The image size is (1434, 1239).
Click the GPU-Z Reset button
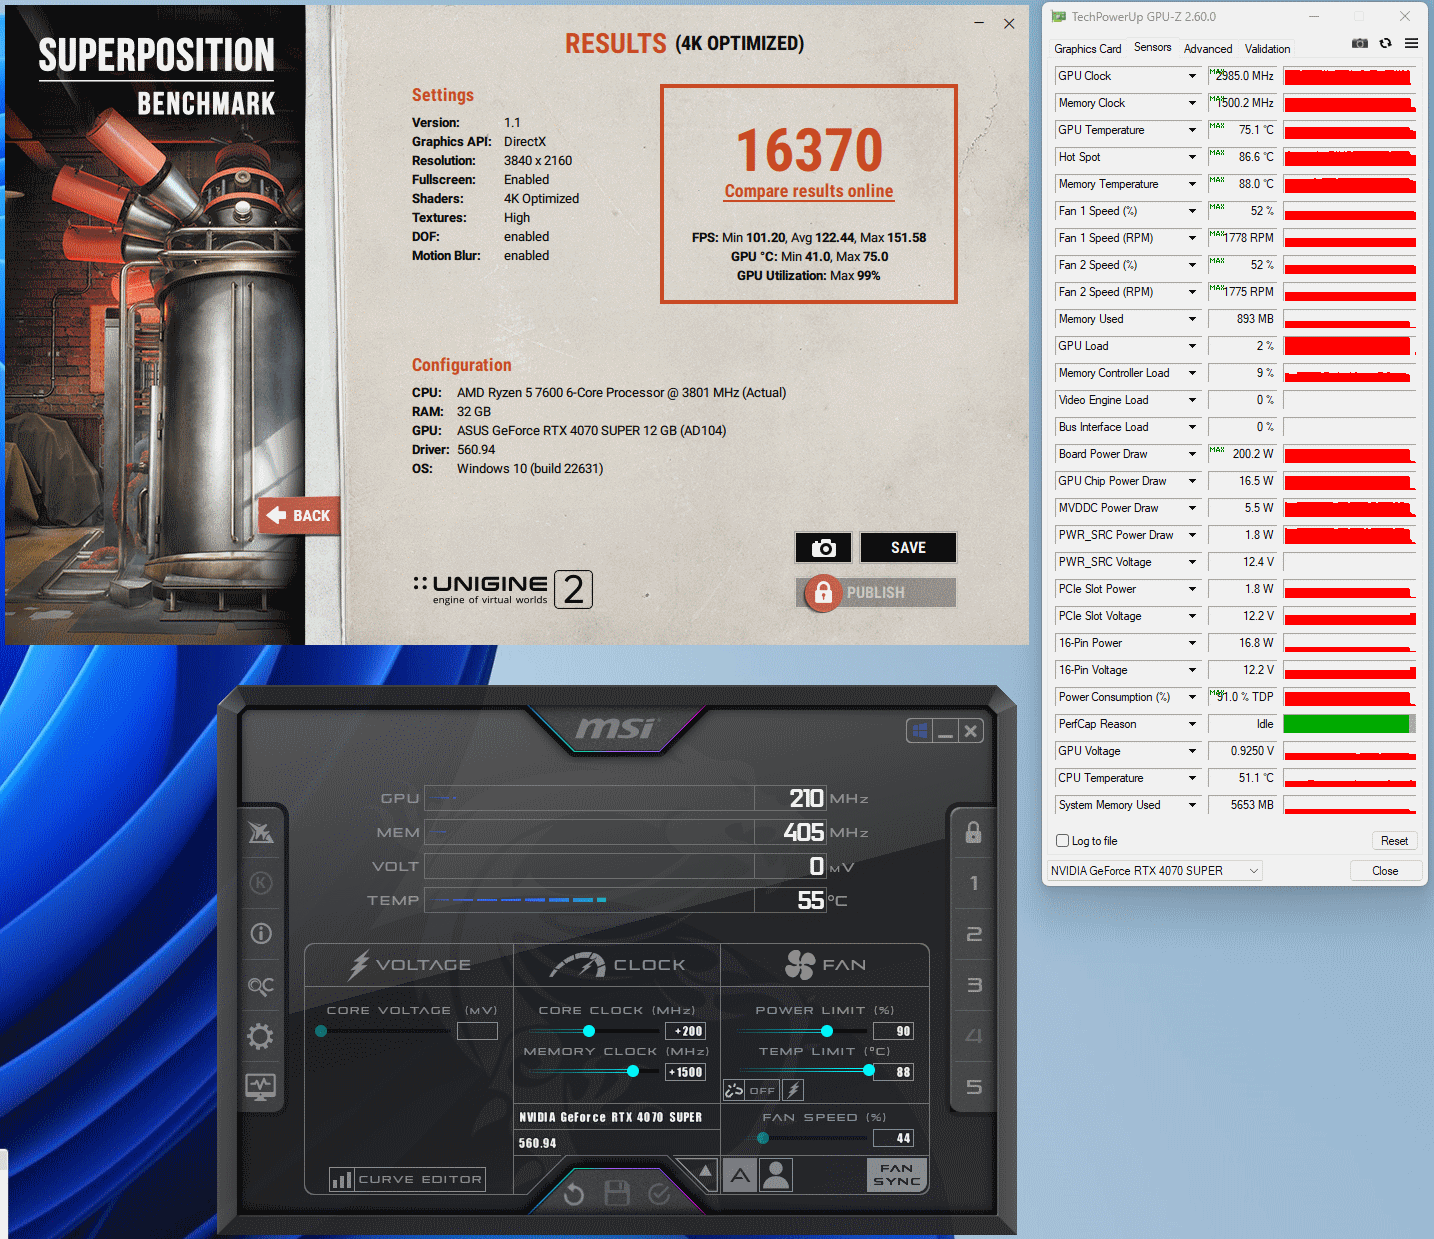(1394, 841)
